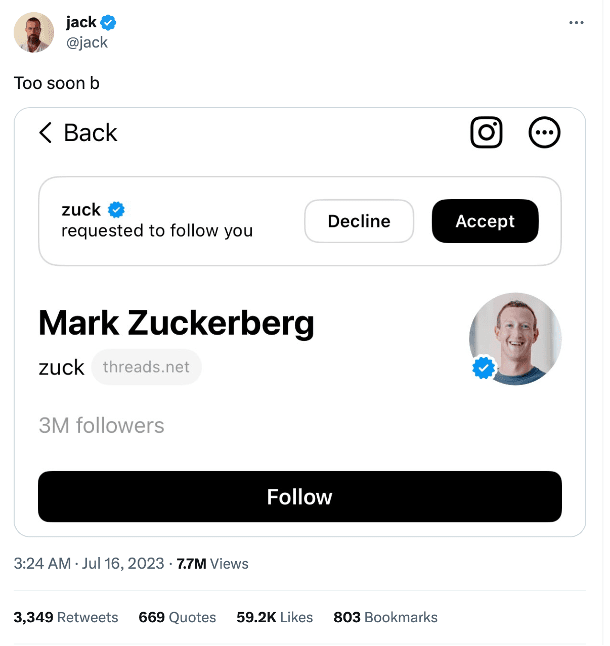
Task: Open the tweet timestamp 3:24 AM link
Action: click(42, 563)
